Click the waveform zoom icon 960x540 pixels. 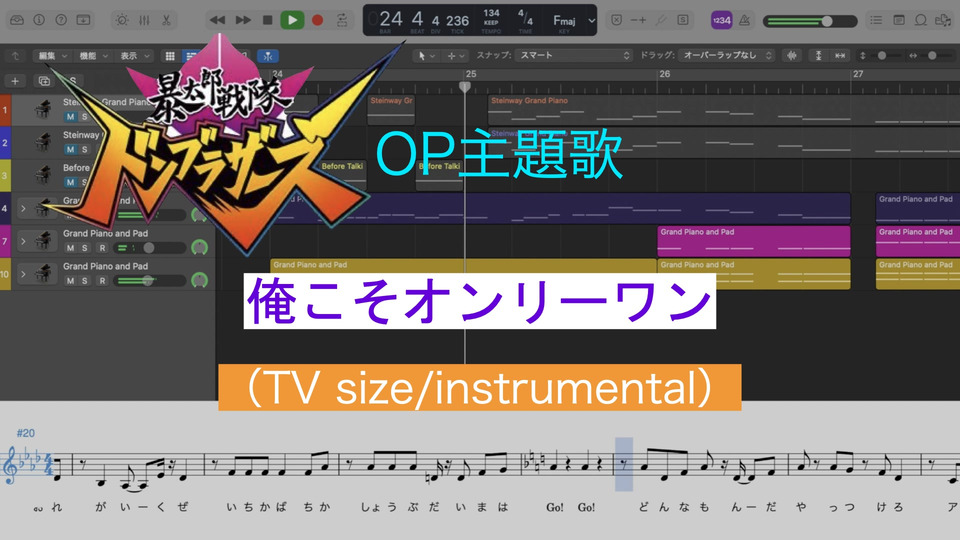(792, 56)
